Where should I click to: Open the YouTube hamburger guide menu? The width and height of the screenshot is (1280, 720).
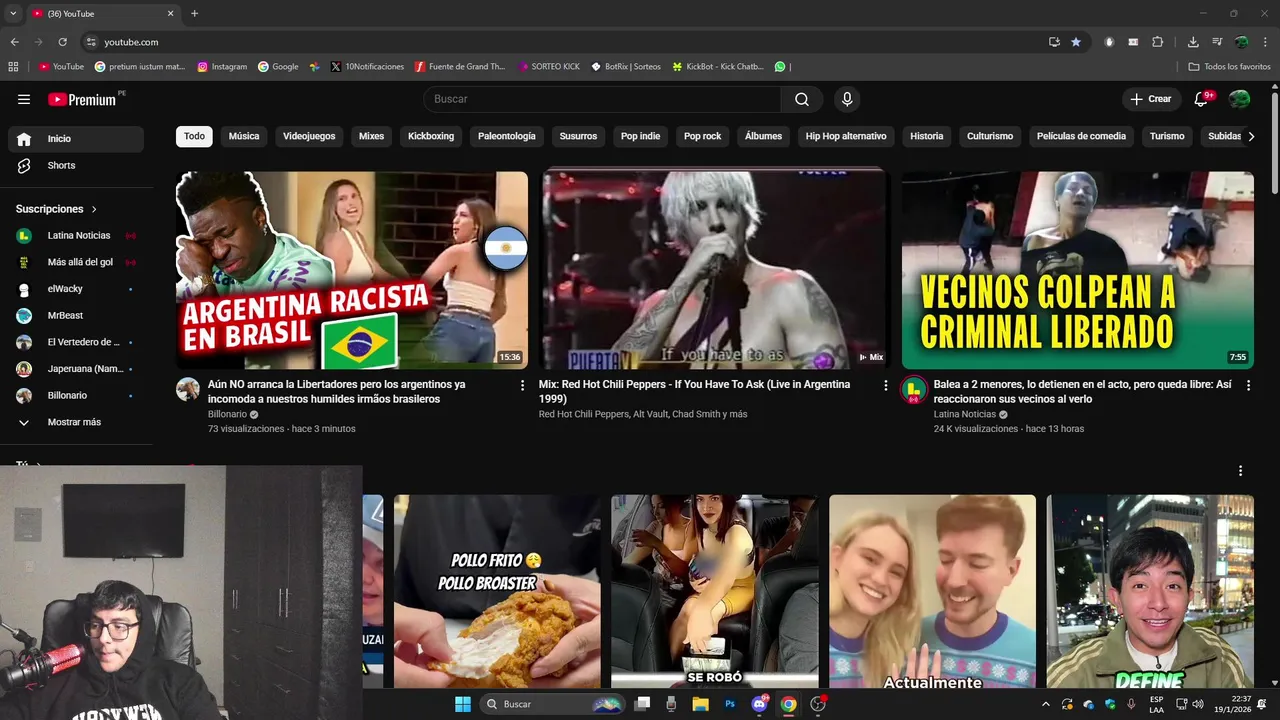click(24, 99)
